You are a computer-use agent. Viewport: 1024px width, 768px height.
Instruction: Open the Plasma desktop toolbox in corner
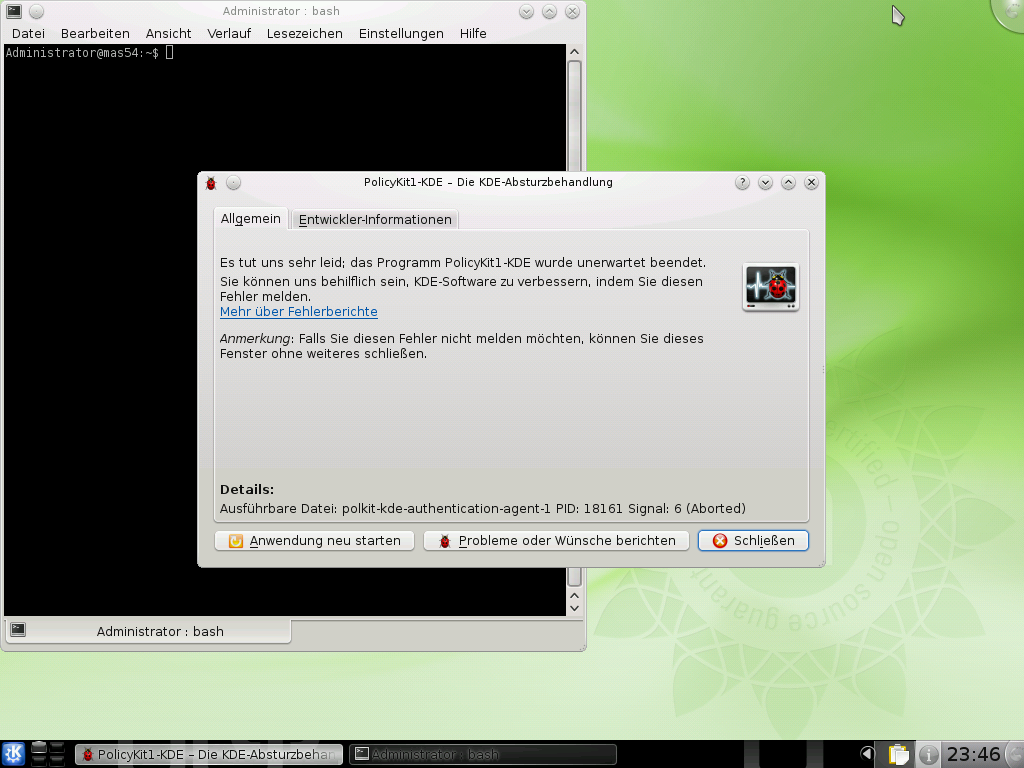click(x=1010, y=12)
